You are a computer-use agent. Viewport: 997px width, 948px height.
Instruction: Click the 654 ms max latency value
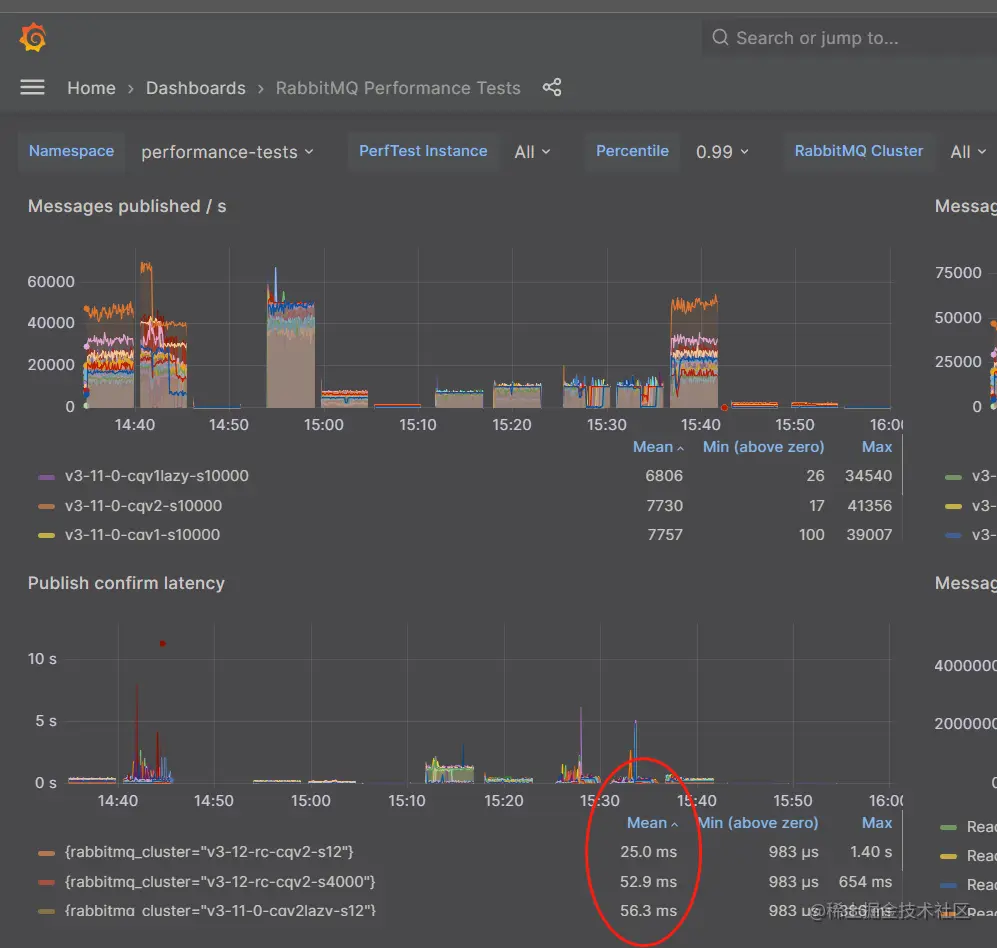(x=865, y=882)
